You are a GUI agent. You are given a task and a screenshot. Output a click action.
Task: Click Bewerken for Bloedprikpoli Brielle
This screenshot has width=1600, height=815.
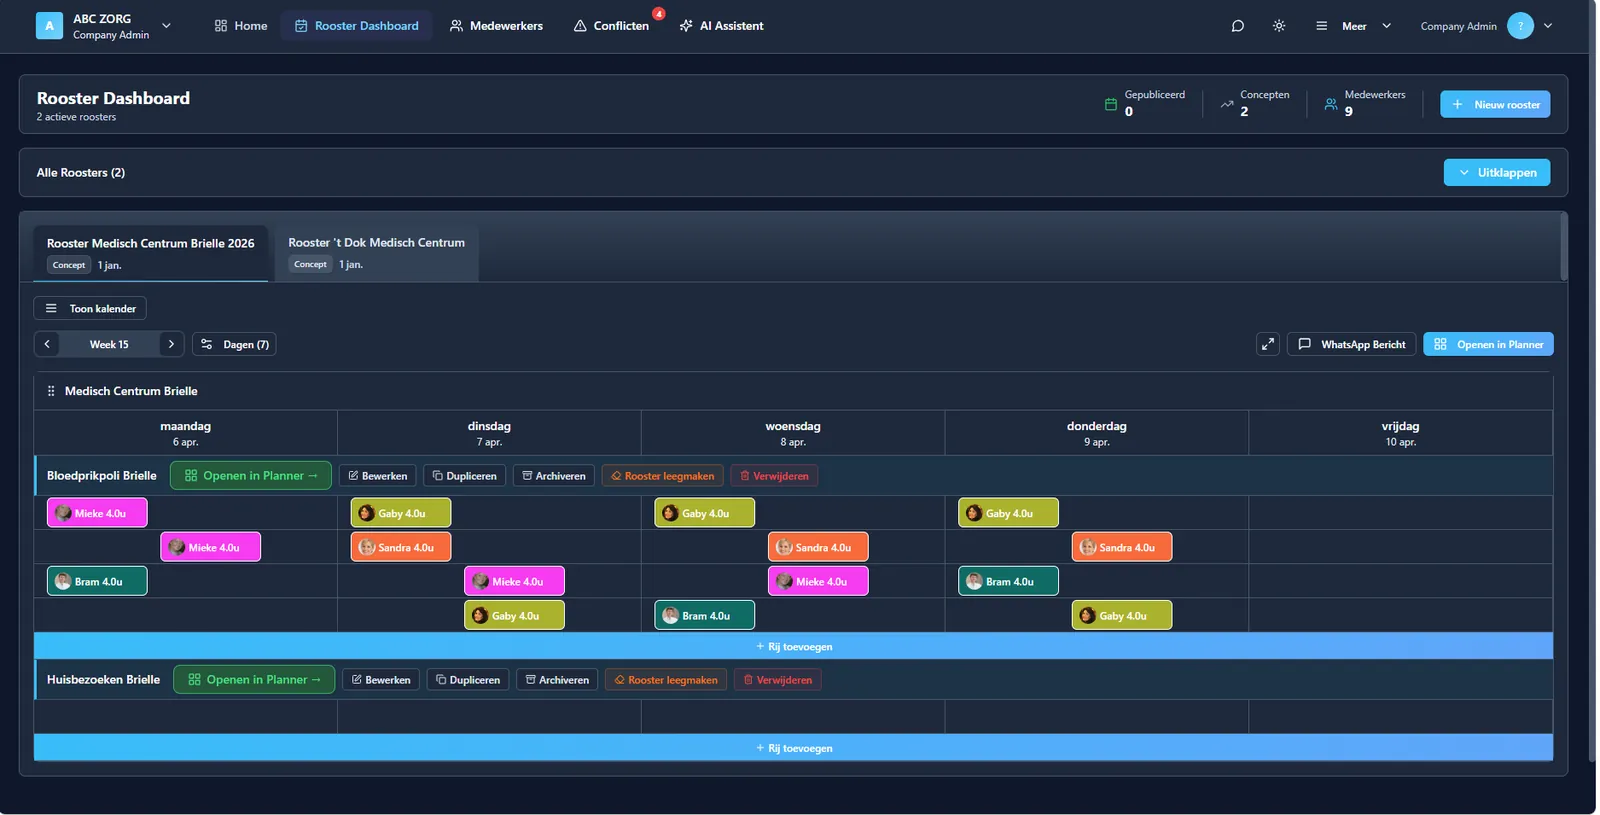378,476
